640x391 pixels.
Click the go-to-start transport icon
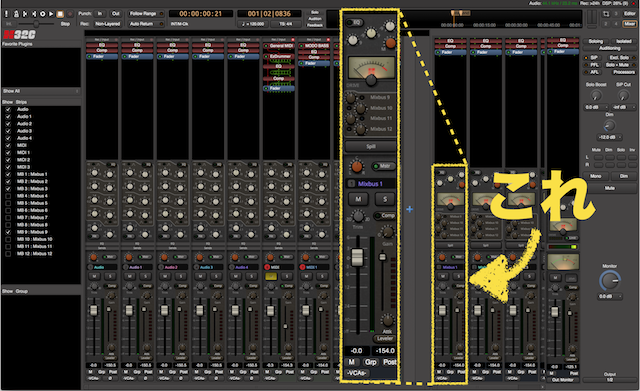[x=25, y=14]
